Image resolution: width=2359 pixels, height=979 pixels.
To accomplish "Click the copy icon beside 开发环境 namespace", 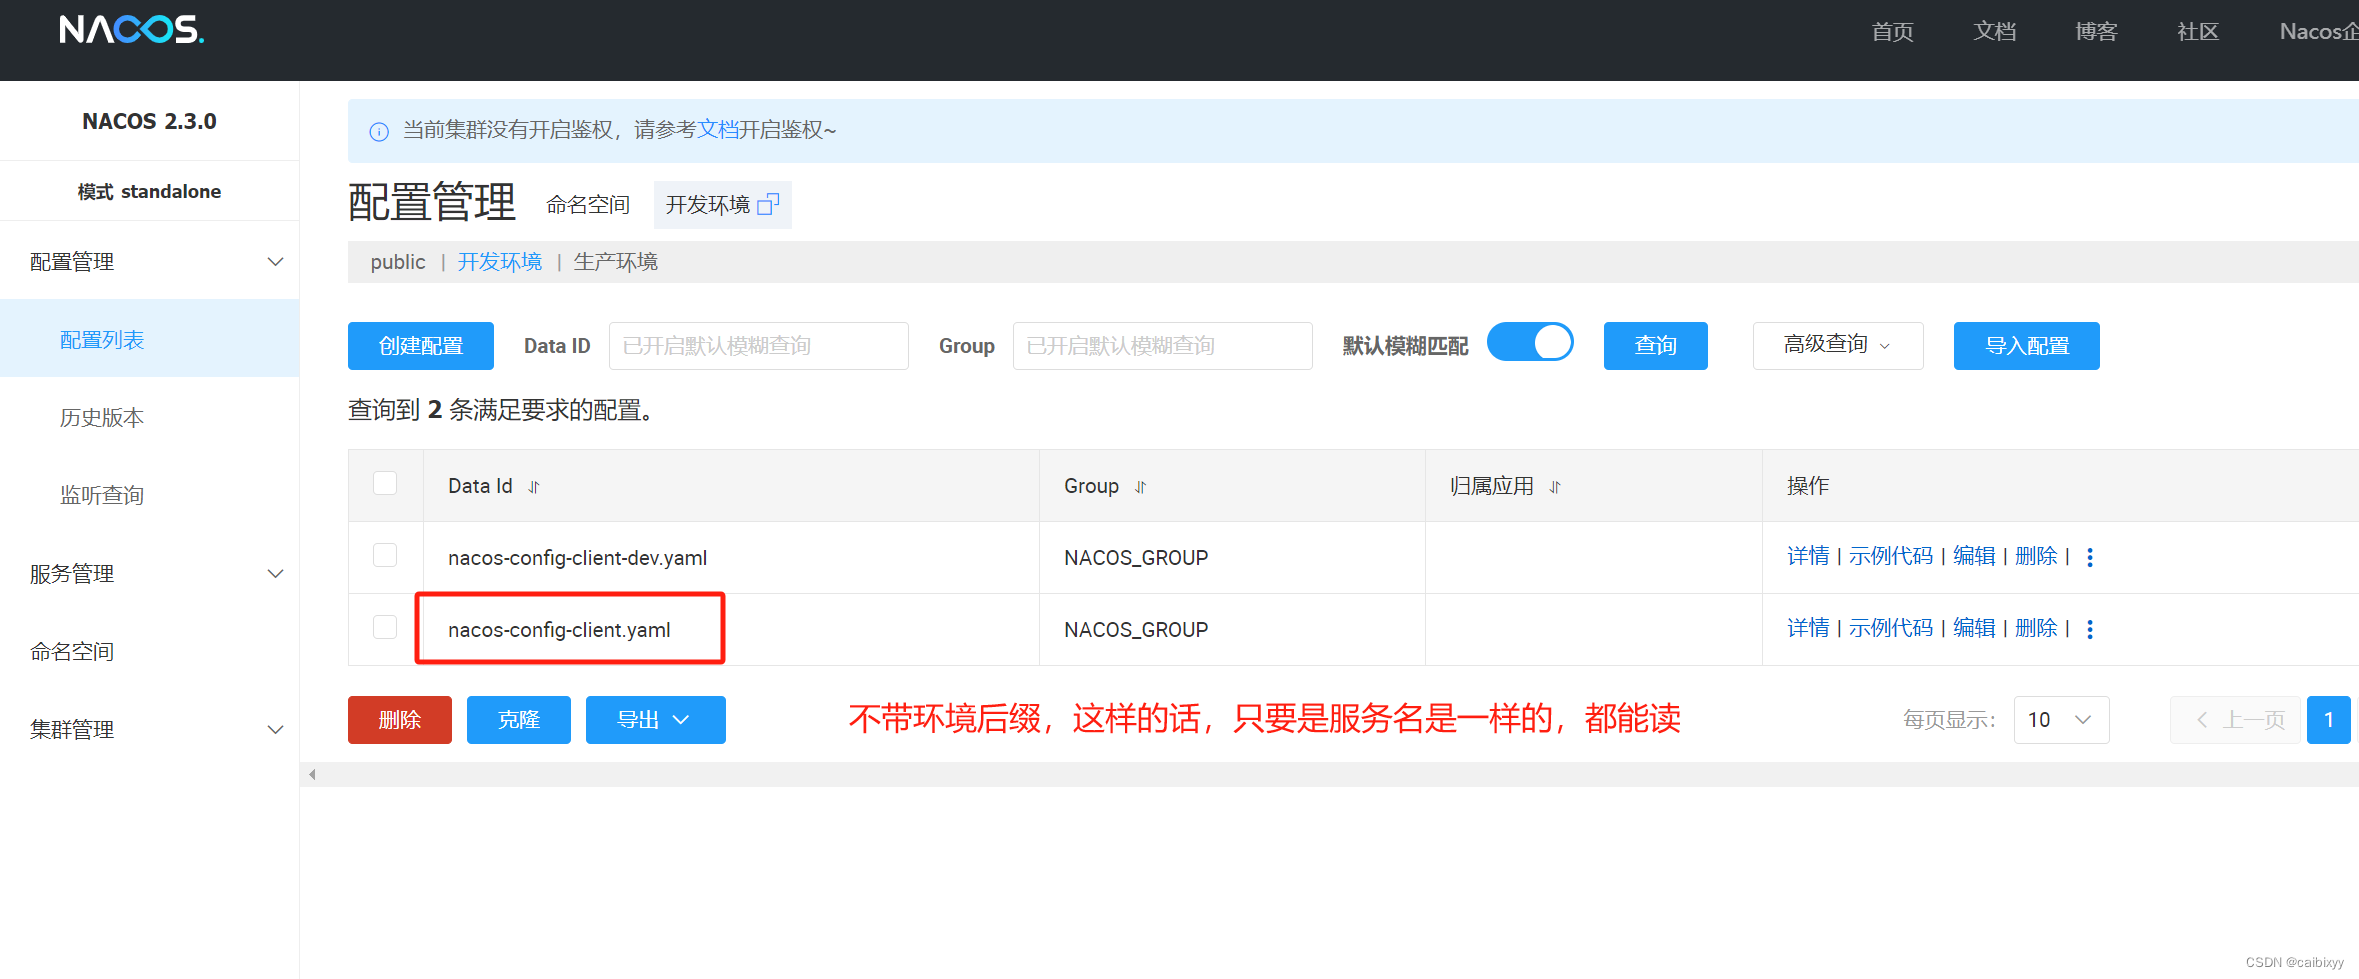I will [768, 204].
